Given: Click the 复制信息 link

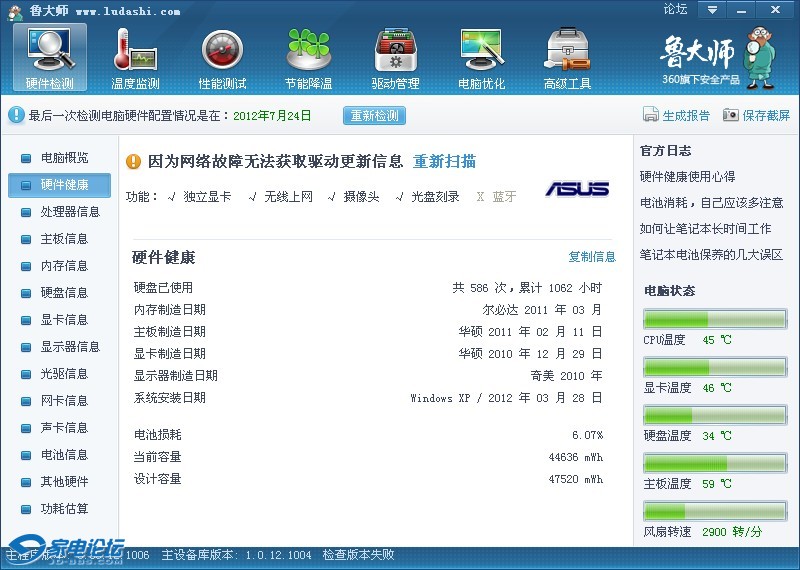Looking at the screenshot, I should pyautogui.click(x=592, y=257).
